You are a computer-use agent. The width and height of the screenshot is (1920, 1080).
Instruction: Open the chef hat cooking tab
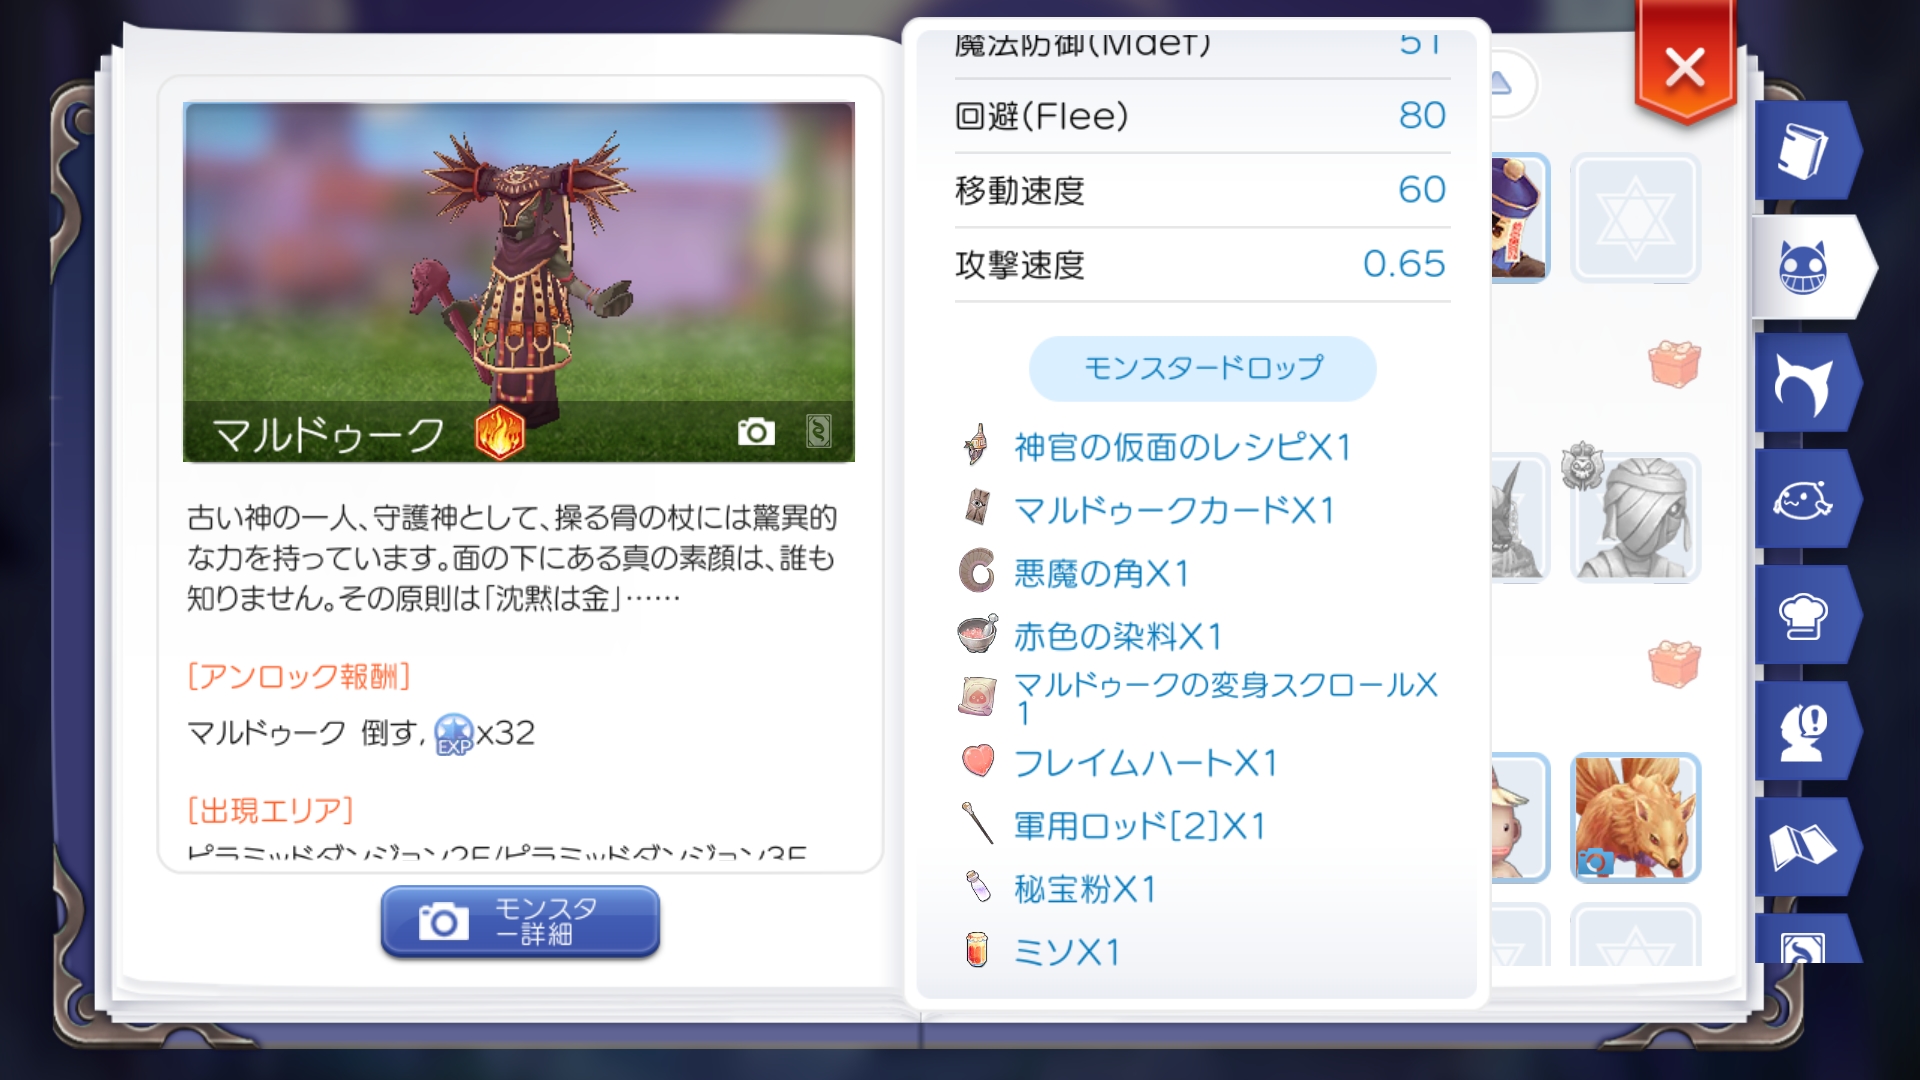1802,615
